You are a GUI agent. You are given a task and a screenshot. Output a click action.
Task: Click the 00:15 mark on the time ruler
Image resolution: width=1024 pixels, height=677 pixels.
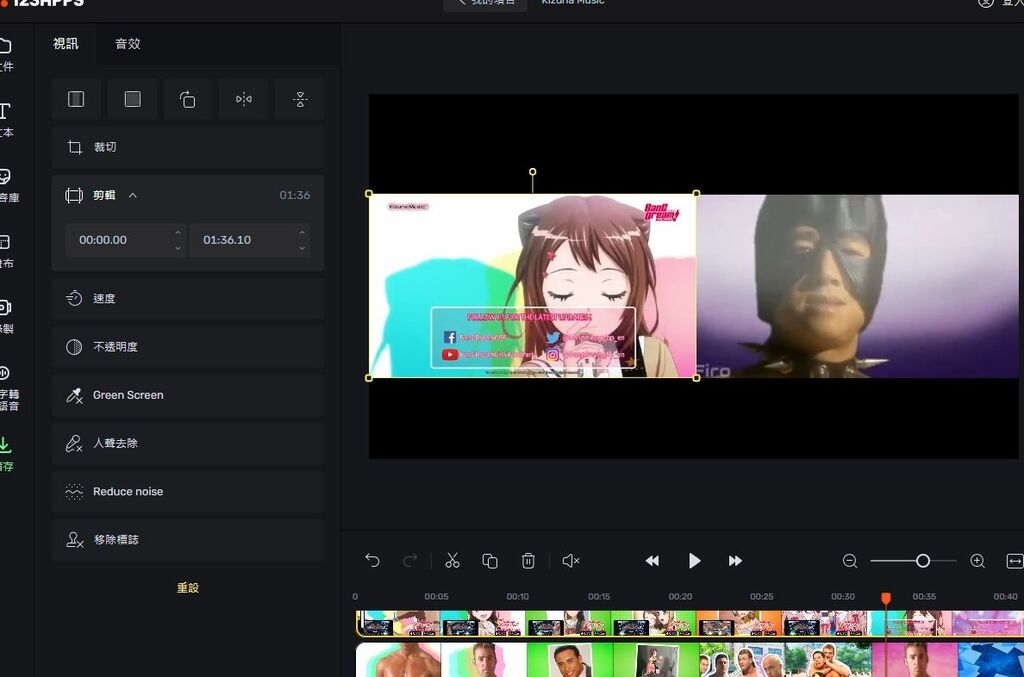(599, 597)
